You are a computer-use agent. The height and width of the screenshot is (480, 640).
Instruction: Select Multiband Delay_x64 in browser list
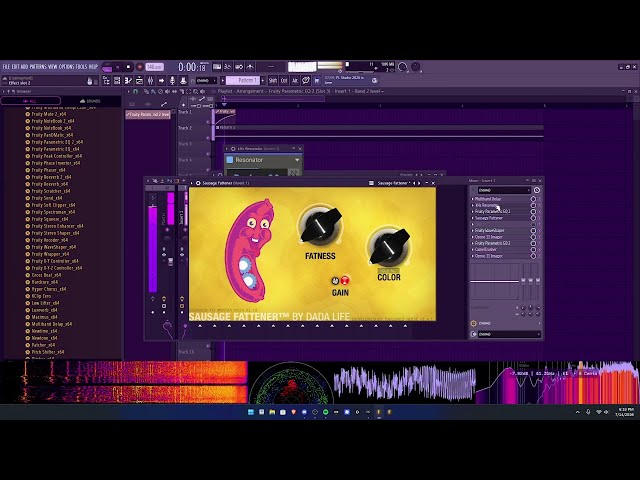pyautogui.click(x=51, y=324)
